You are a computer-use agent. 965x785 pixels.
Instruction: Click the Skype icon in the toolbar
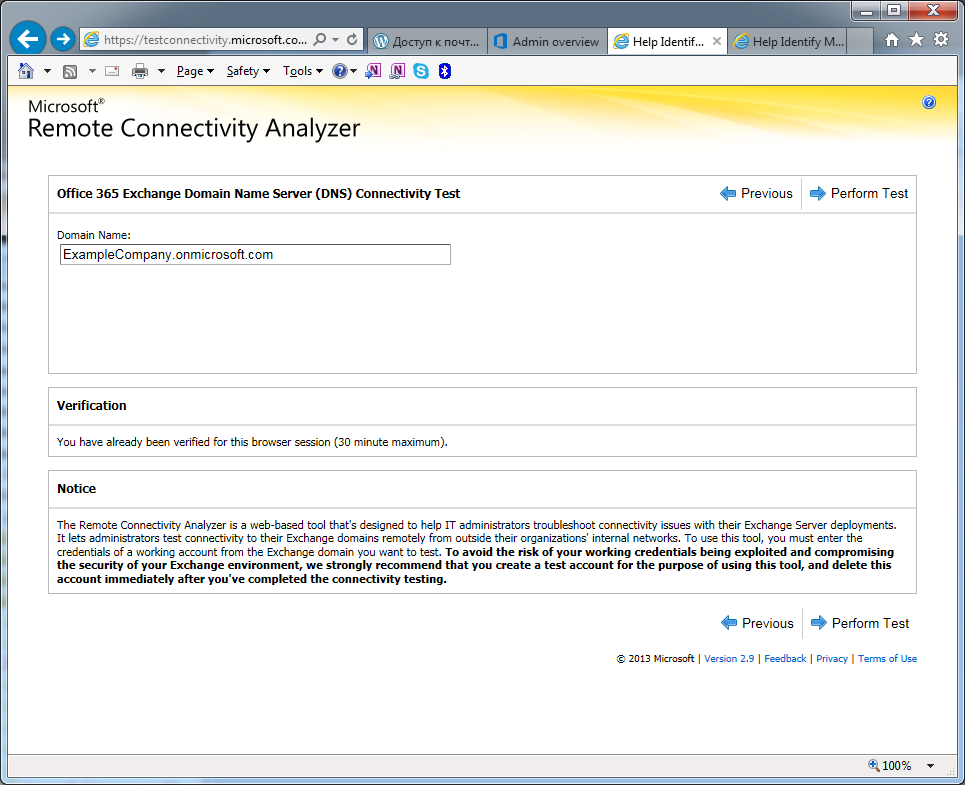click(x=421, y=71)
